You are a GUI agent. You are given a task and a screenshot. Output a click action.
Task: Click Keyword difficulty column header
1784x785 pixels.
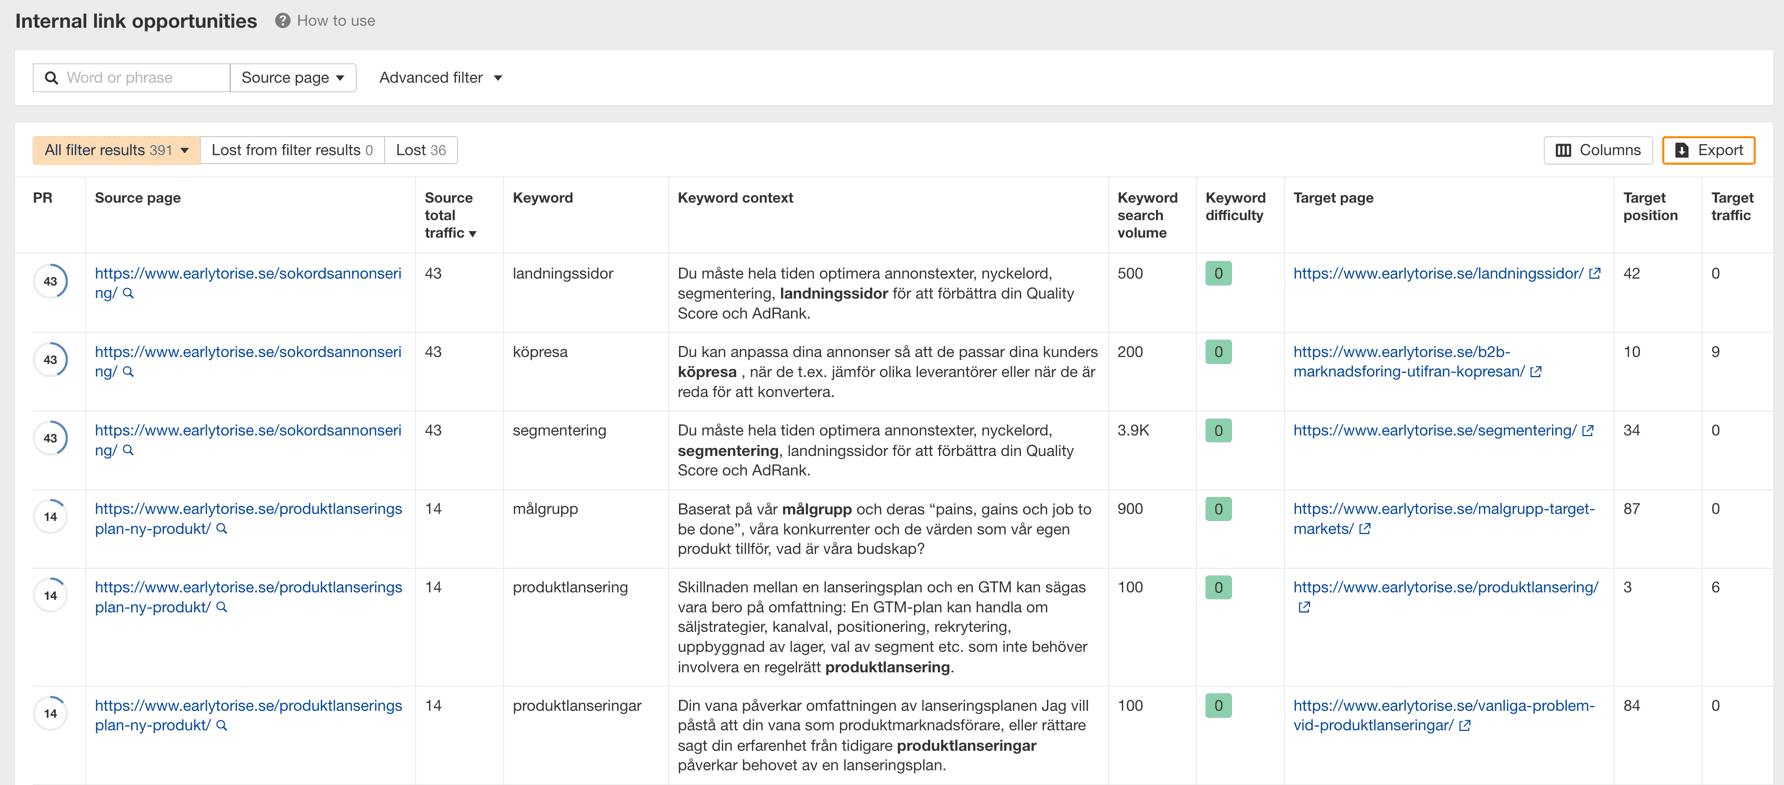pyautogui.click(x=1235, y=207)
